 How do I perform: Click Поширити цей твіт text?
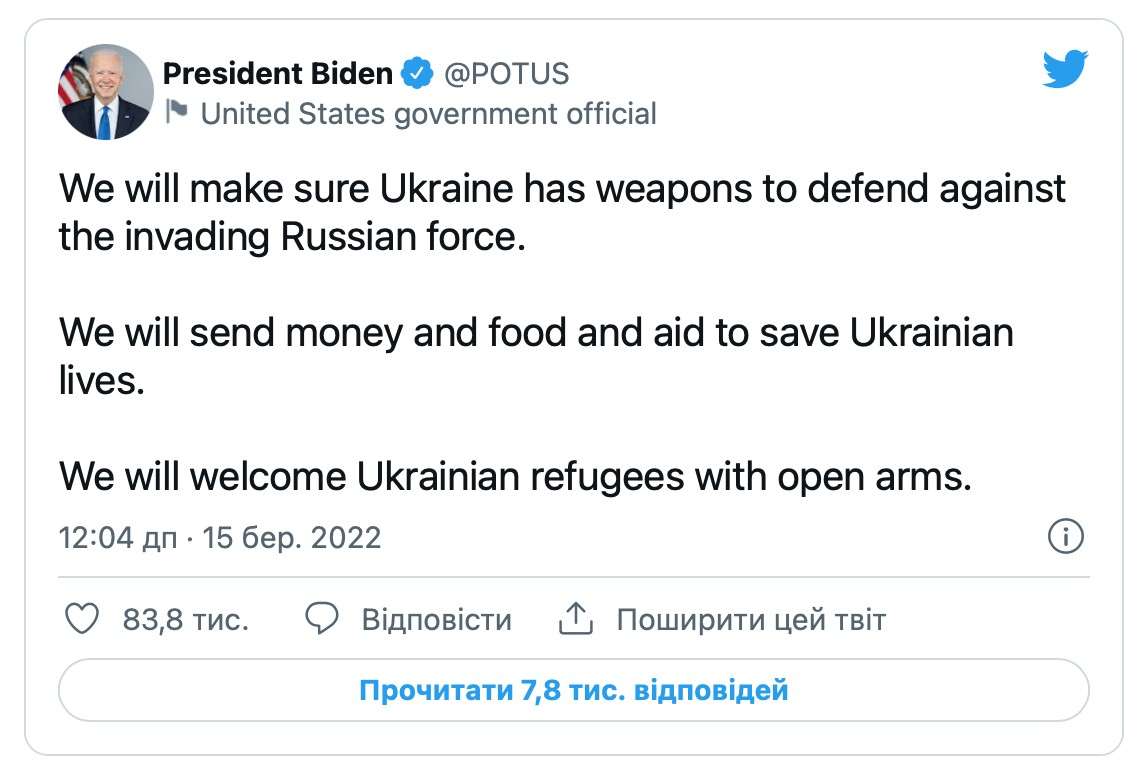[749, 619]
